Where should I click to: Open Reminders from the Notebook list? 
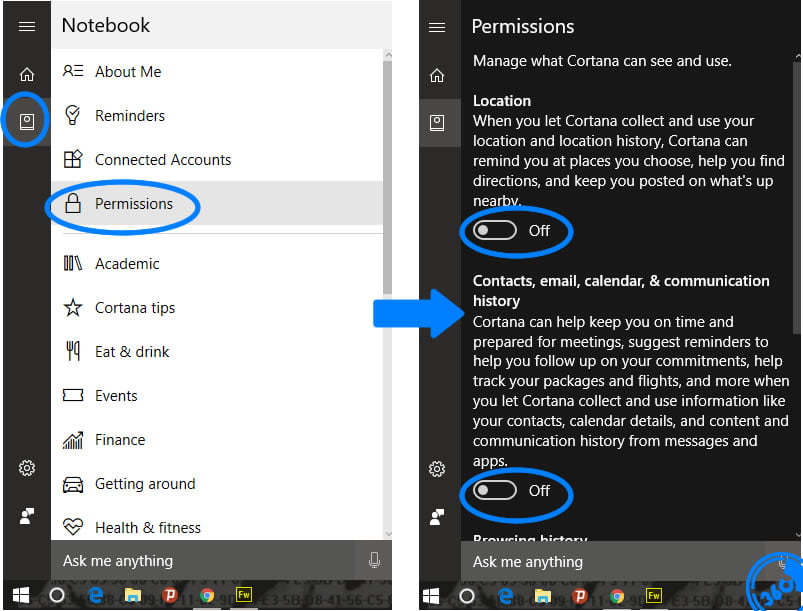pos(129,116)
